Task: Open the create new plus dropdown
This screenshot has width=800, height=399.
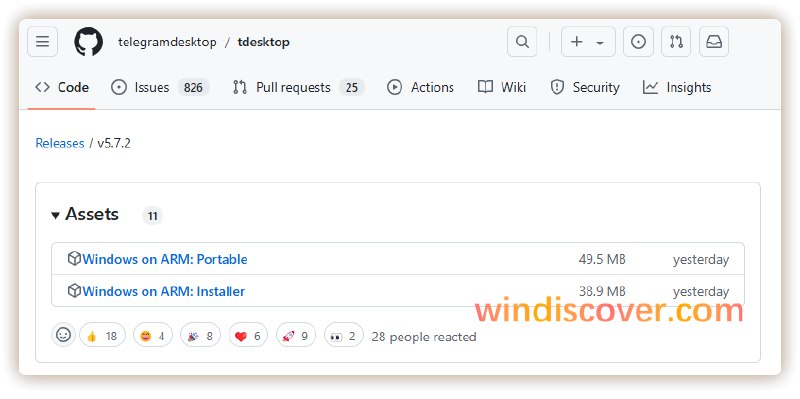Action: pos(588,42)
